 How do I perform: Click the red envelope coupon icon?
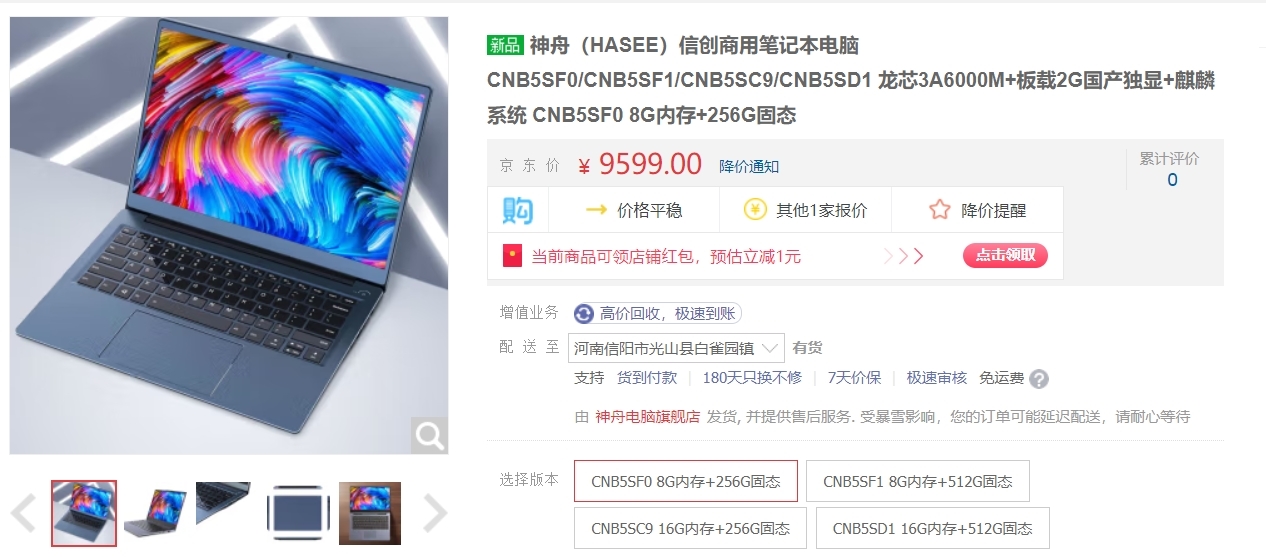512,256
